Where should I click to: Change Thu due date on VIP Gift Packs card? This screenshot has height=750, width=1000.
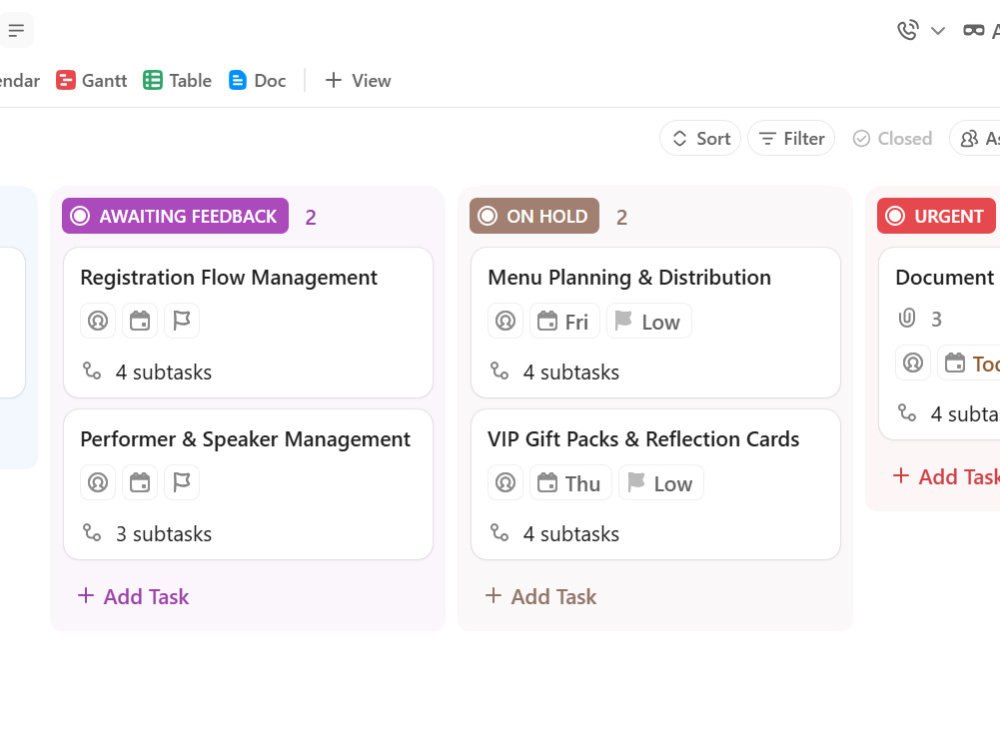(570, 483)
